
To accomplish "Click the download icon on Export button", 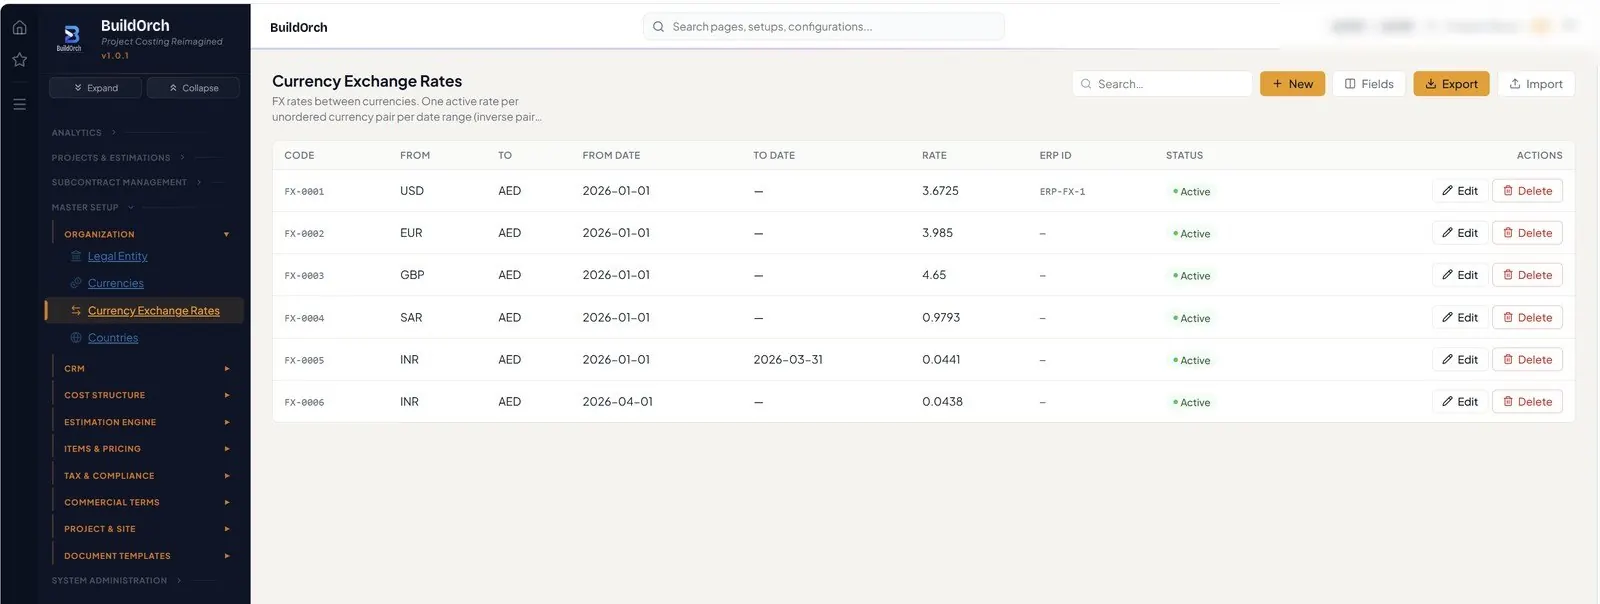I will pyautogui.click(x=1430, y=84).
